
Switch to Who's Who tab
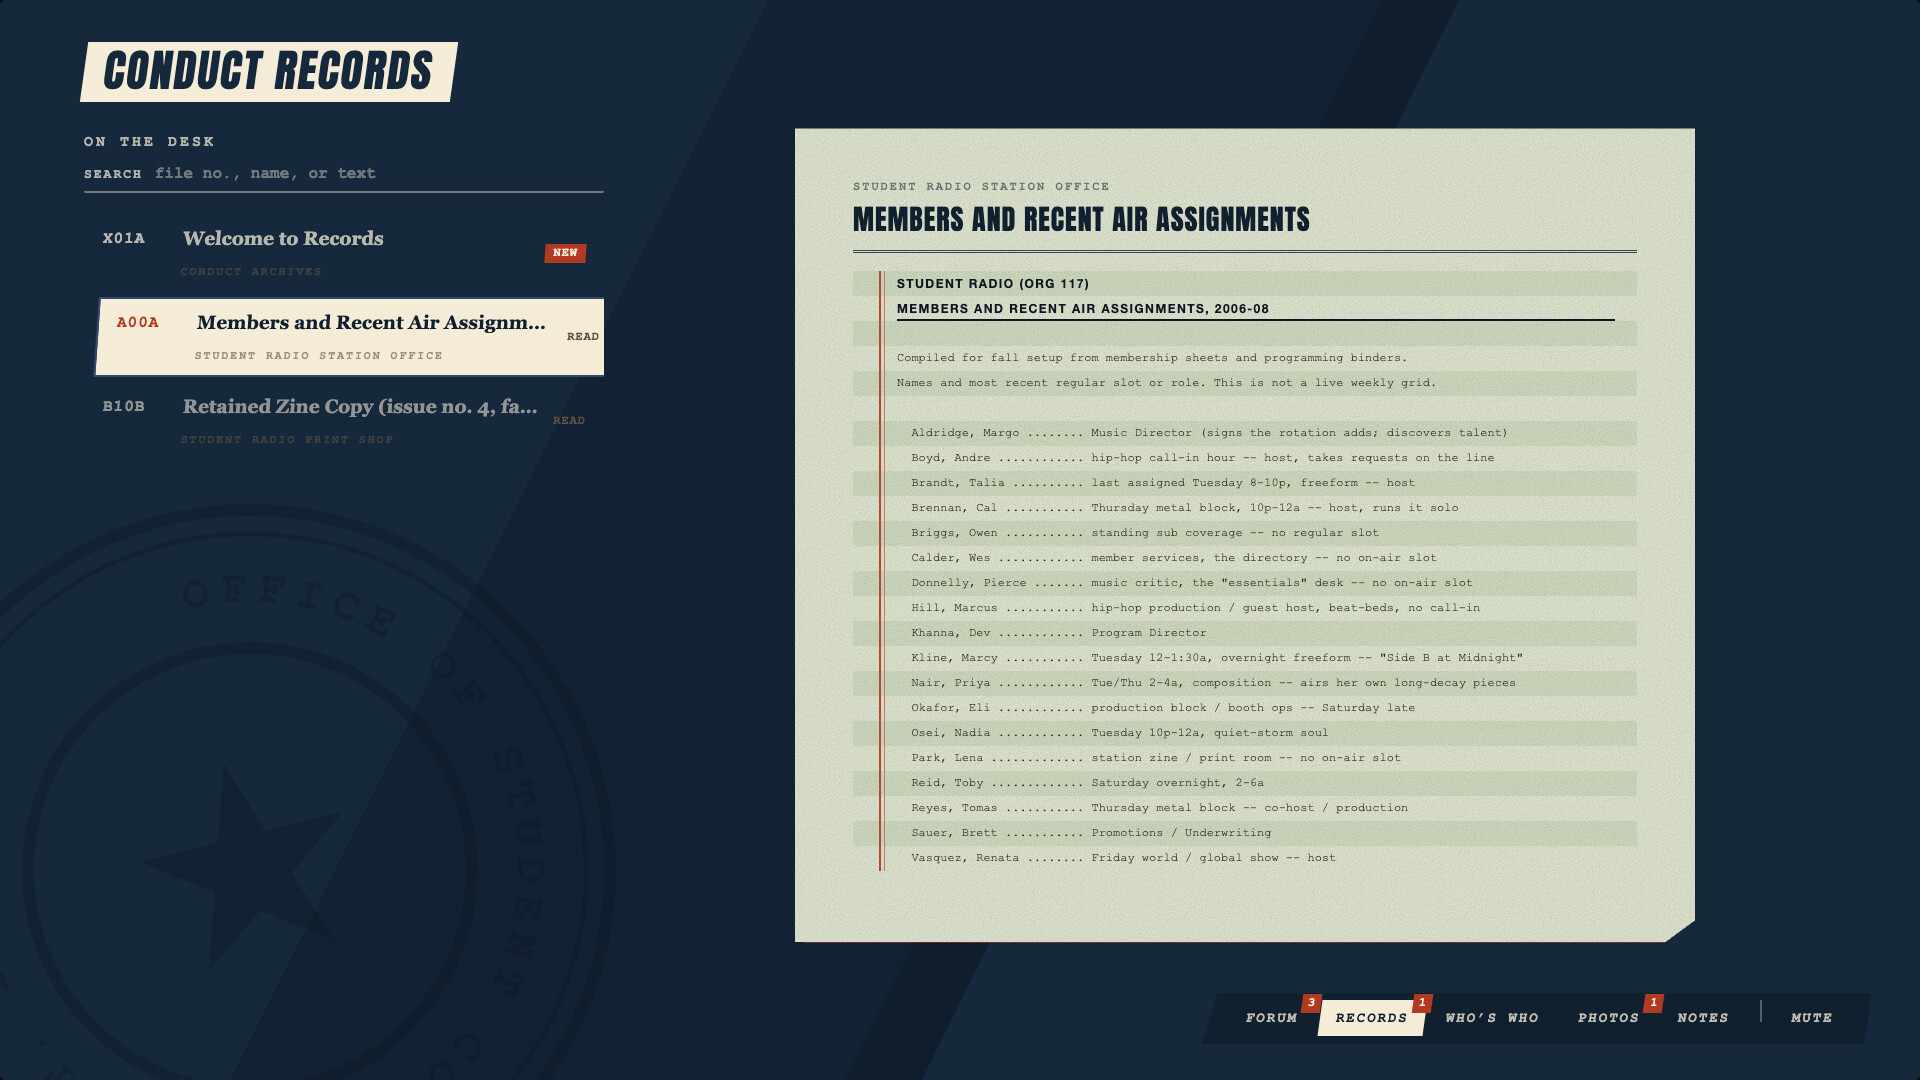[x=1491, y=1018]
